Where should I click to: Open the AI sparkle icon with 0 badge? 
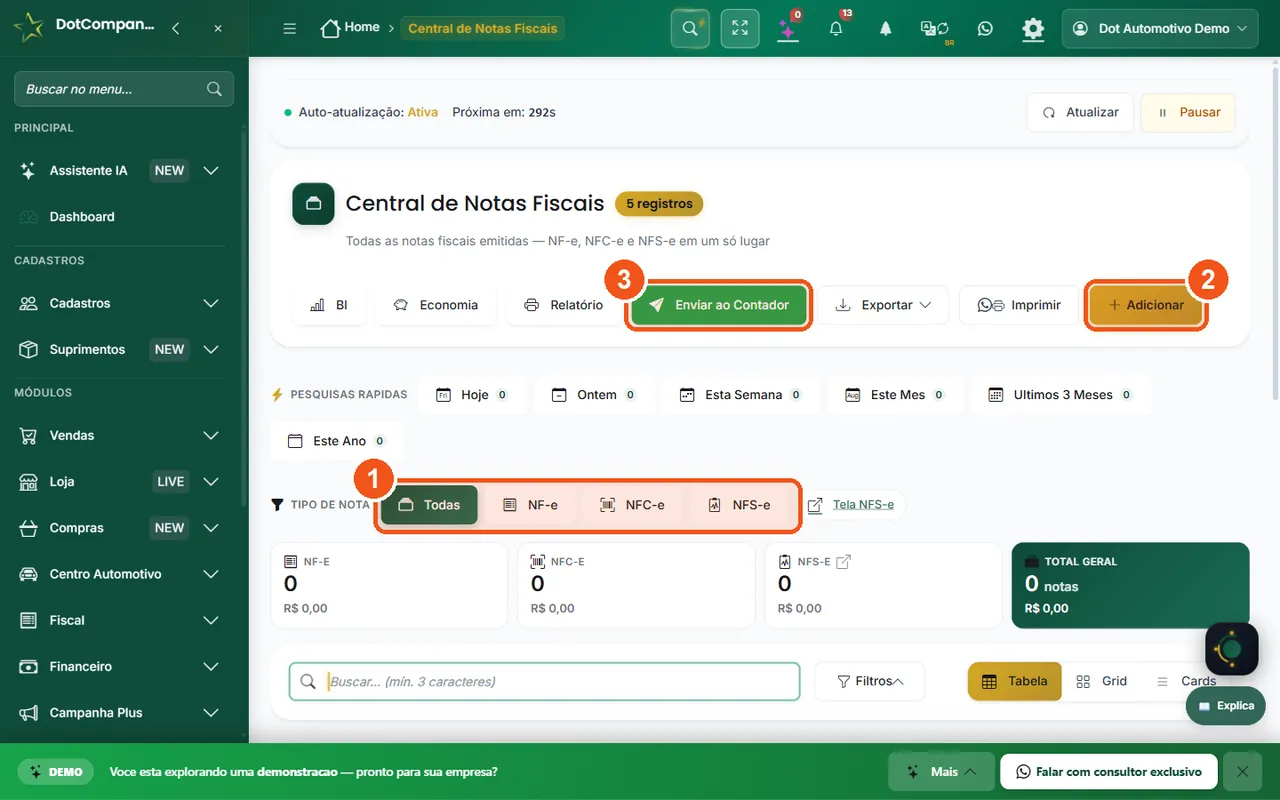788,28
